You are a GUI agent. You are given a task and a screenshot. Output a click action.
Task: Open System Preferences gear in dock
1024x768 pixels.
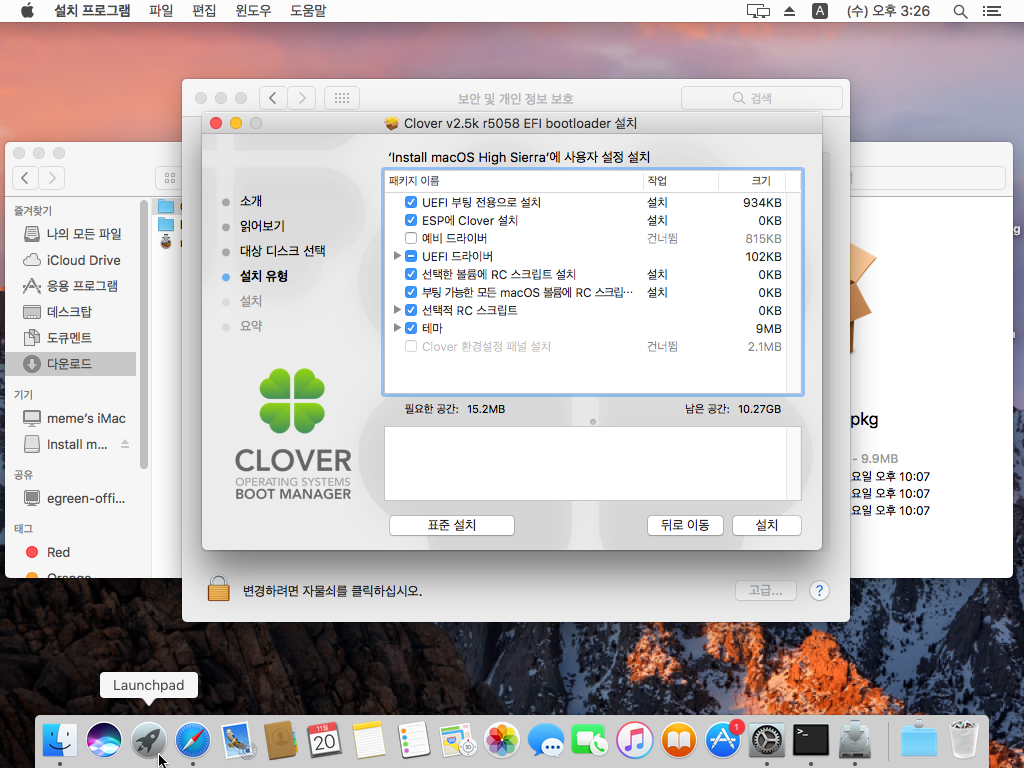[767, 740]
